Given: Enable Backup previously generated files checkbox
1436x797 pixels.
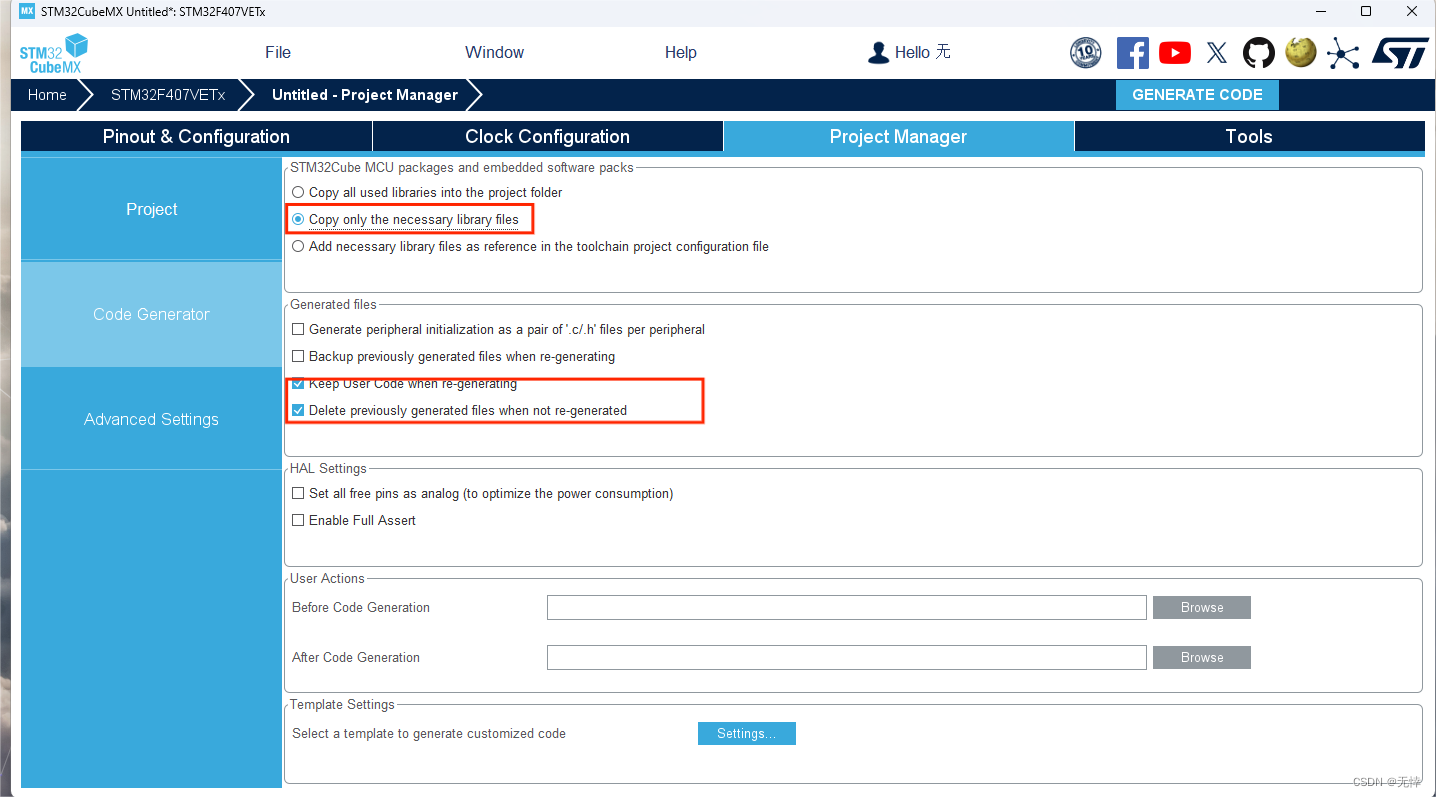Looking at the screenshot, I should point(298,356).
